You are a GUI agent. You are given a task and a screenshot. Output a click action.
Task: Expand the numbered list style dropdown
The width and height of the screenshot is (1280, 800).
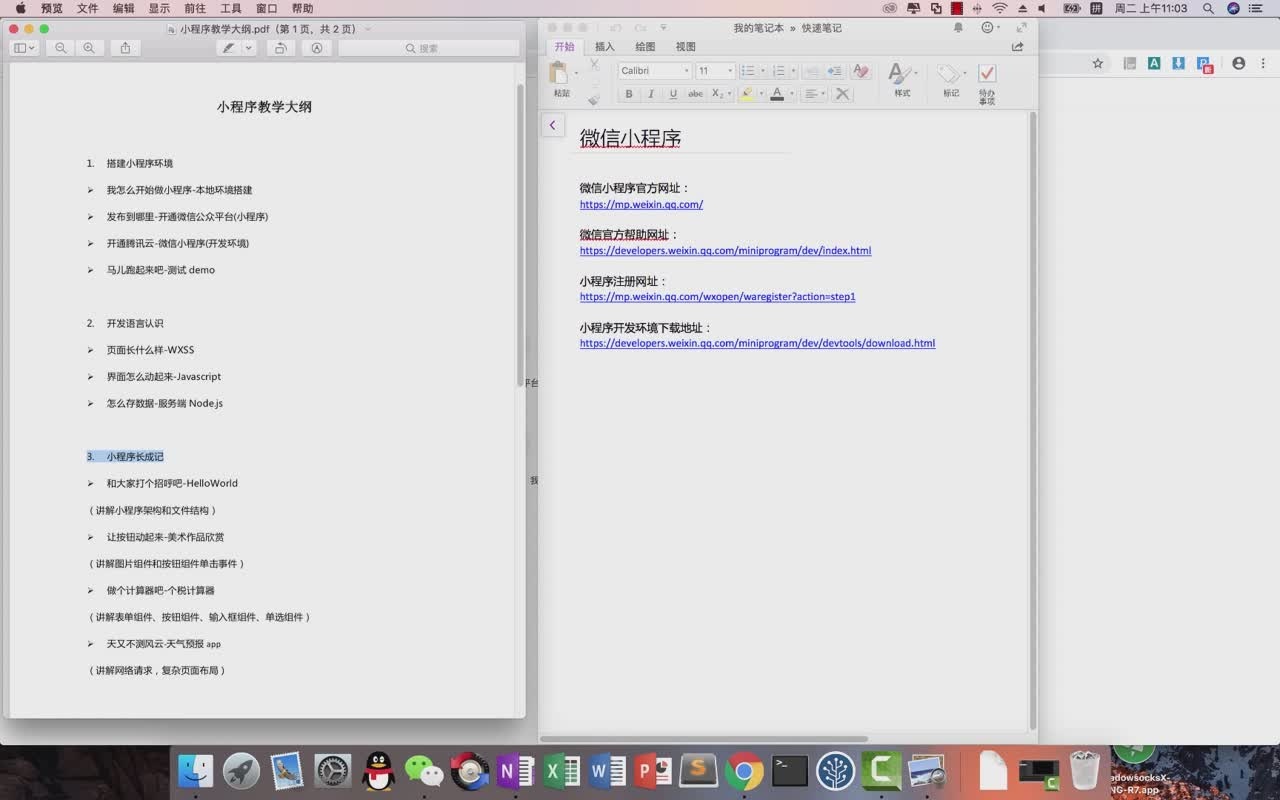793,71
